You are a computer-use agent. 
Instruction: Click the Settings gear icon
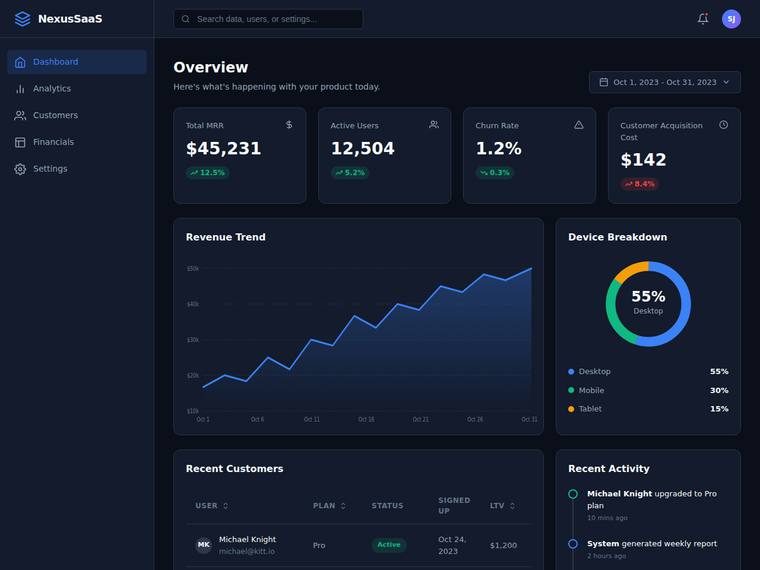pos(20,169)
